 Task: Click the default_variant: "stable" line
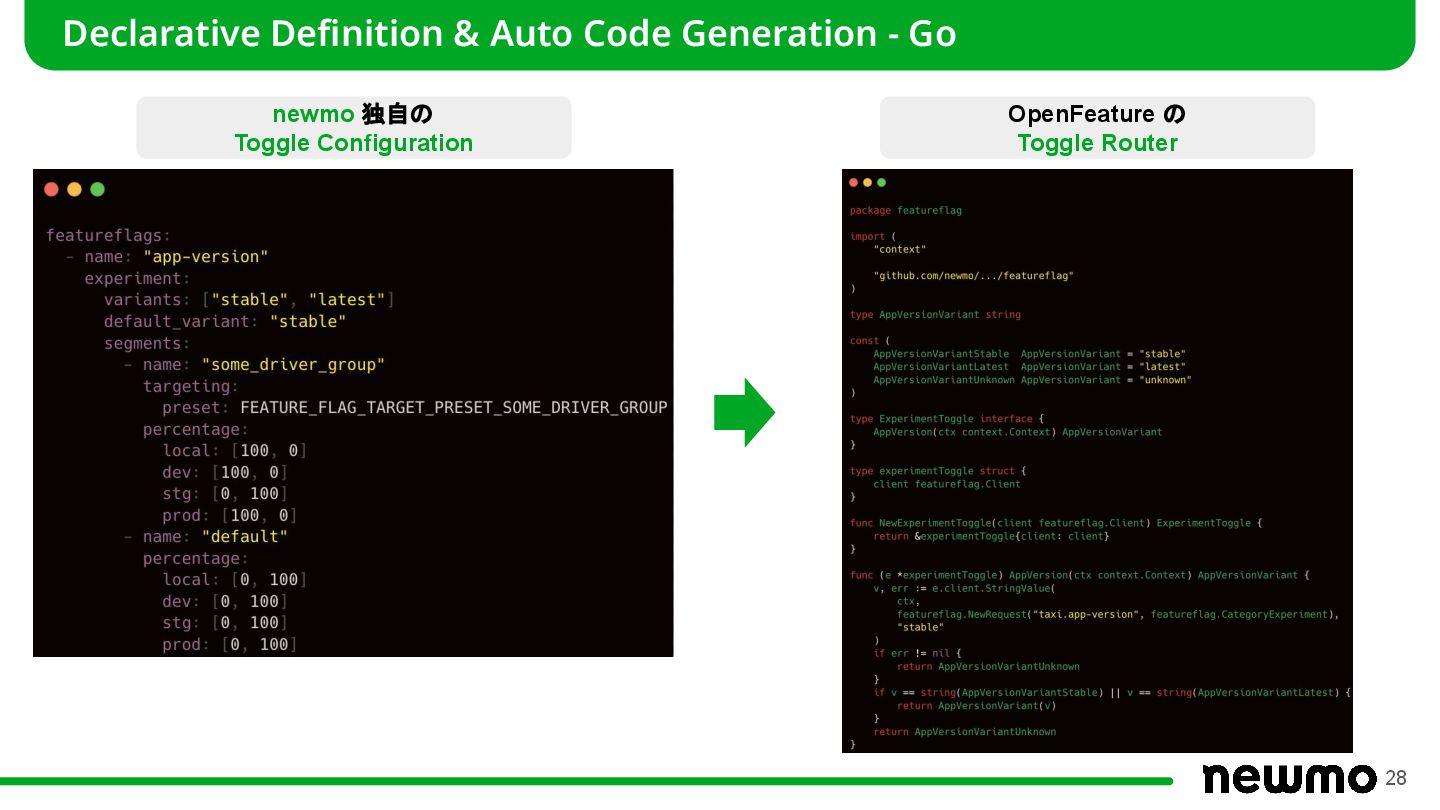[x=225, y=322]
